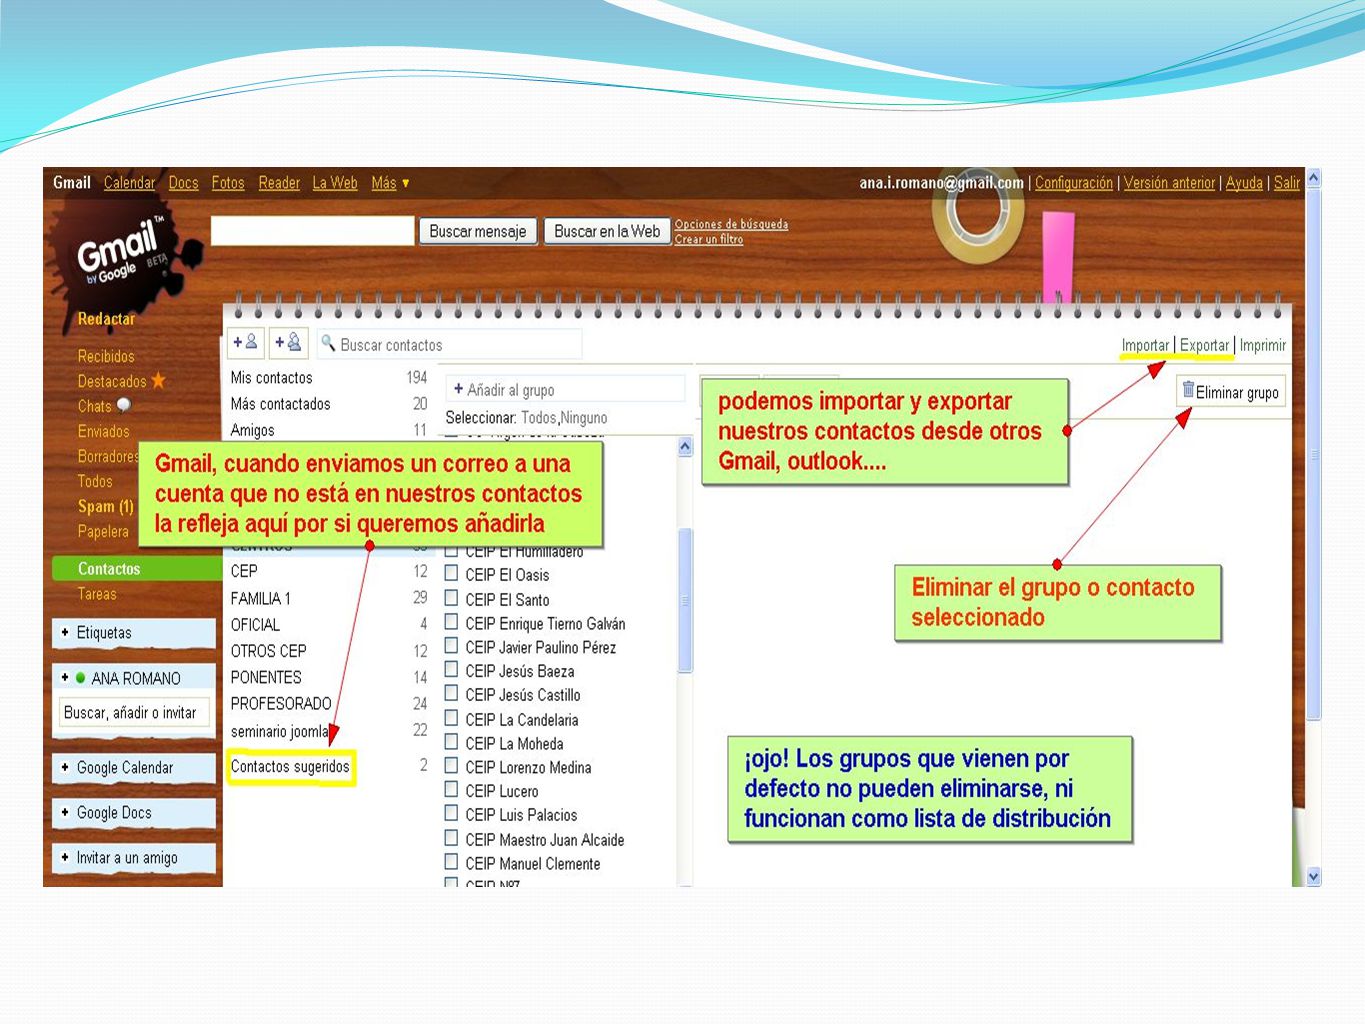Screen dimensions: 1365x1024
Task: Check the CEIP Jesús Castillo checkbox
Action: pos(452,694)
